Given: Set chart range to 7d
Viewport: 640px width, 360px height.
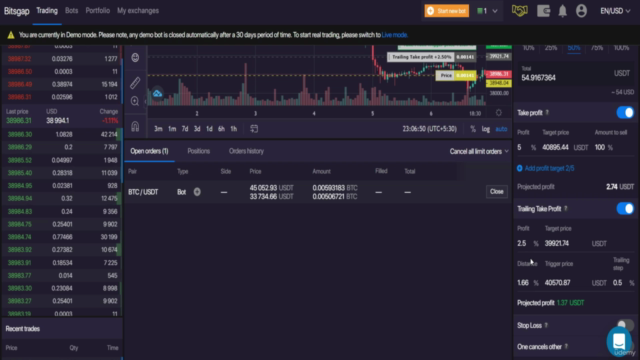Looking at the screenshot, I should pos(185,129).
